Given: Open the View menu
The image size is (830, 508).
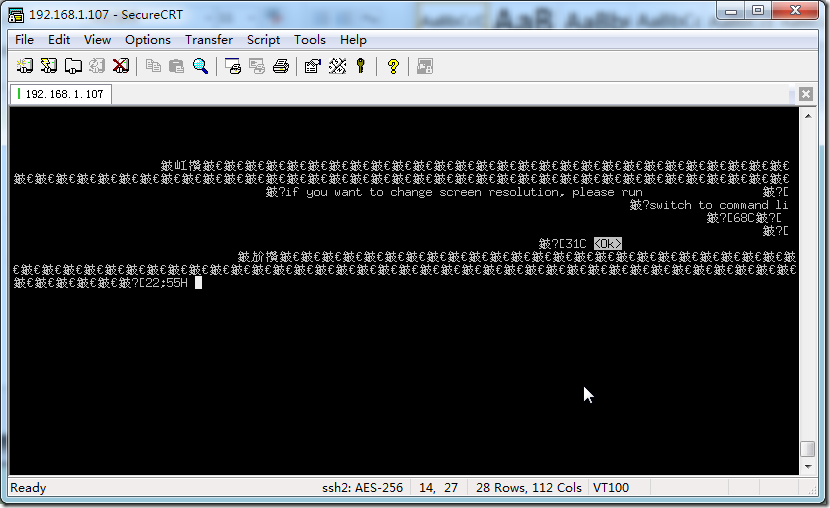Looking at the screenshot, I should tap(97, 40).
